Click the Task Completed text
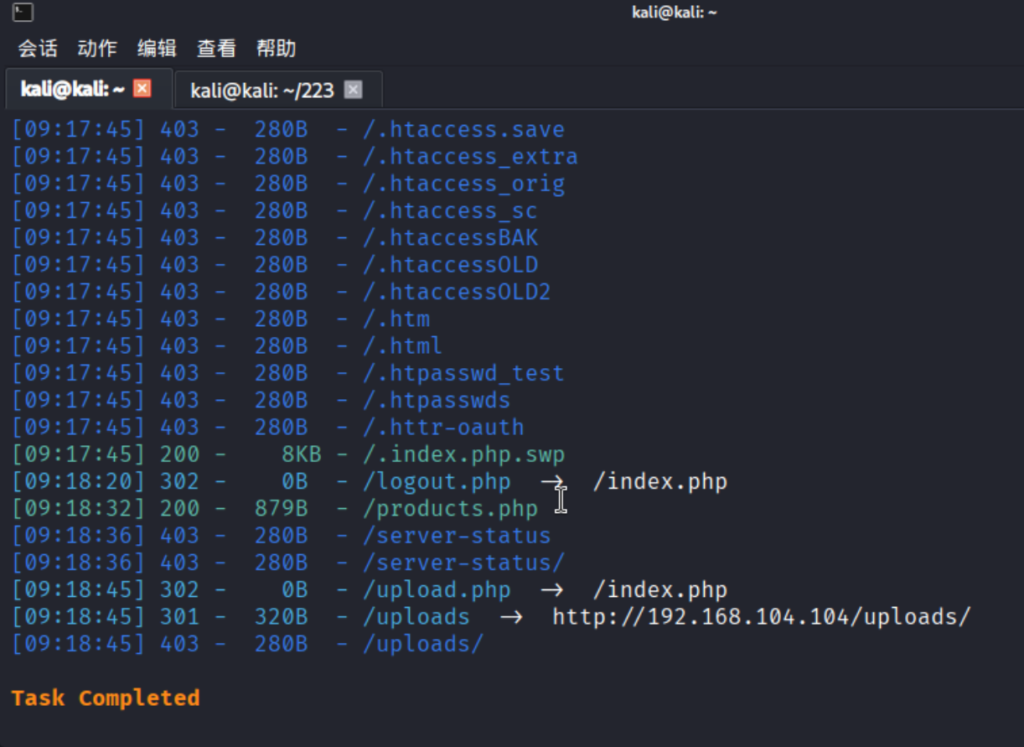The image size is (1024, 747). [104, 697]
